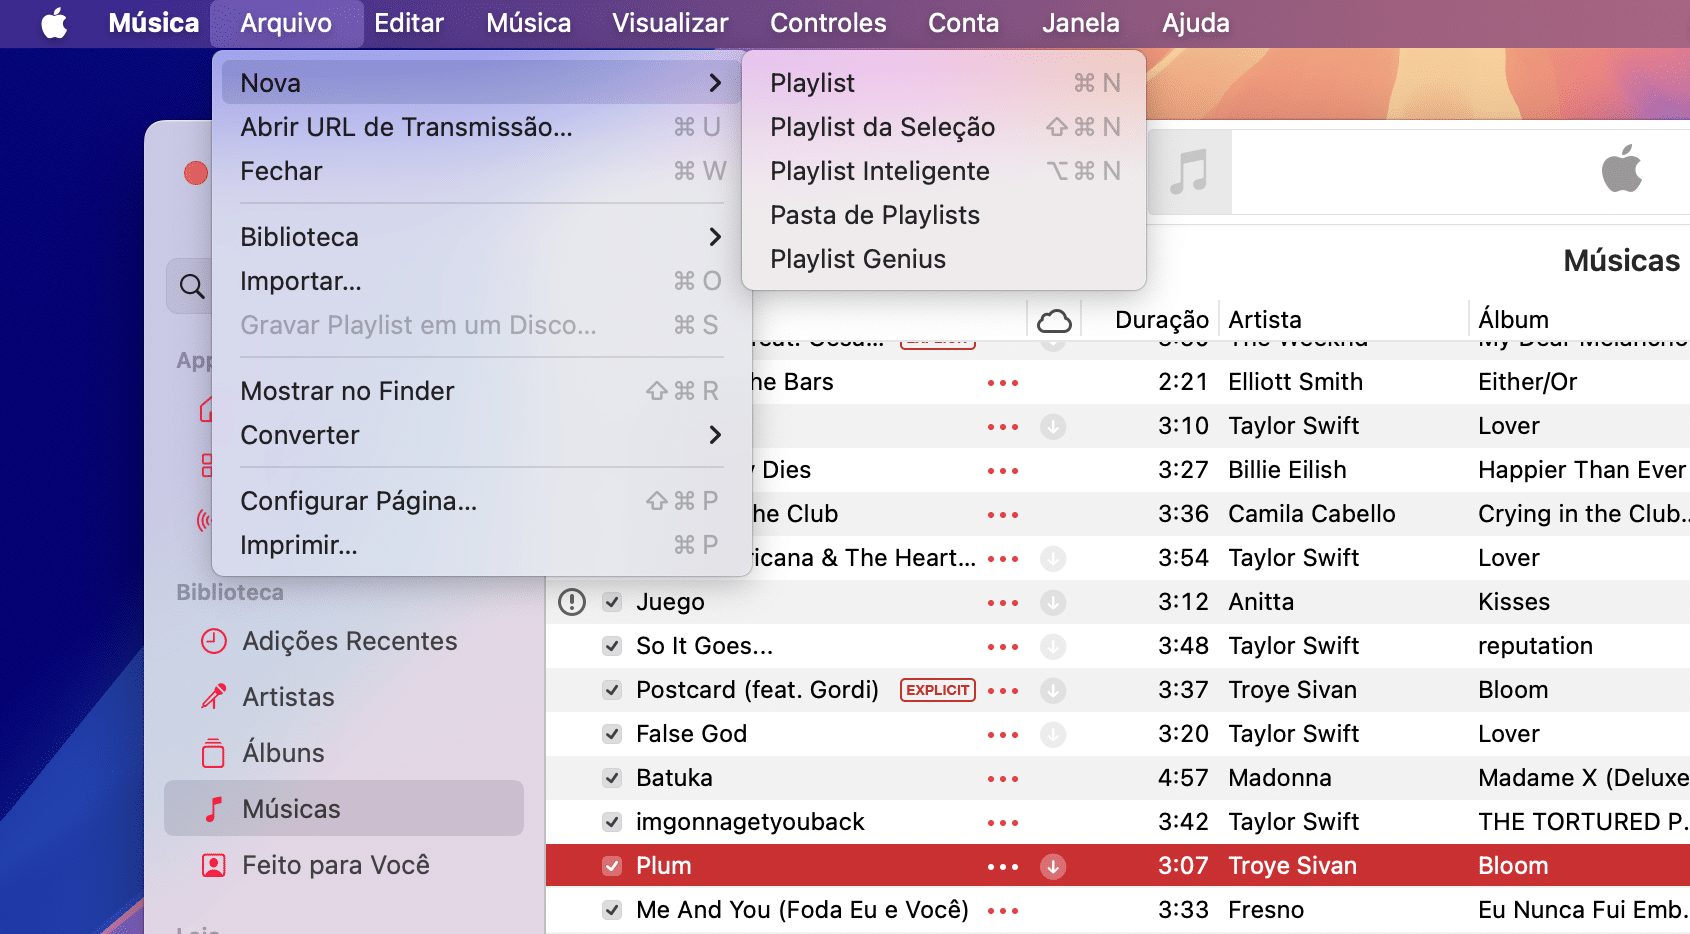The height and width of the screenshot is (934, 1690).
Task: Open the Arquivo menu
Action: click(286, 23)
